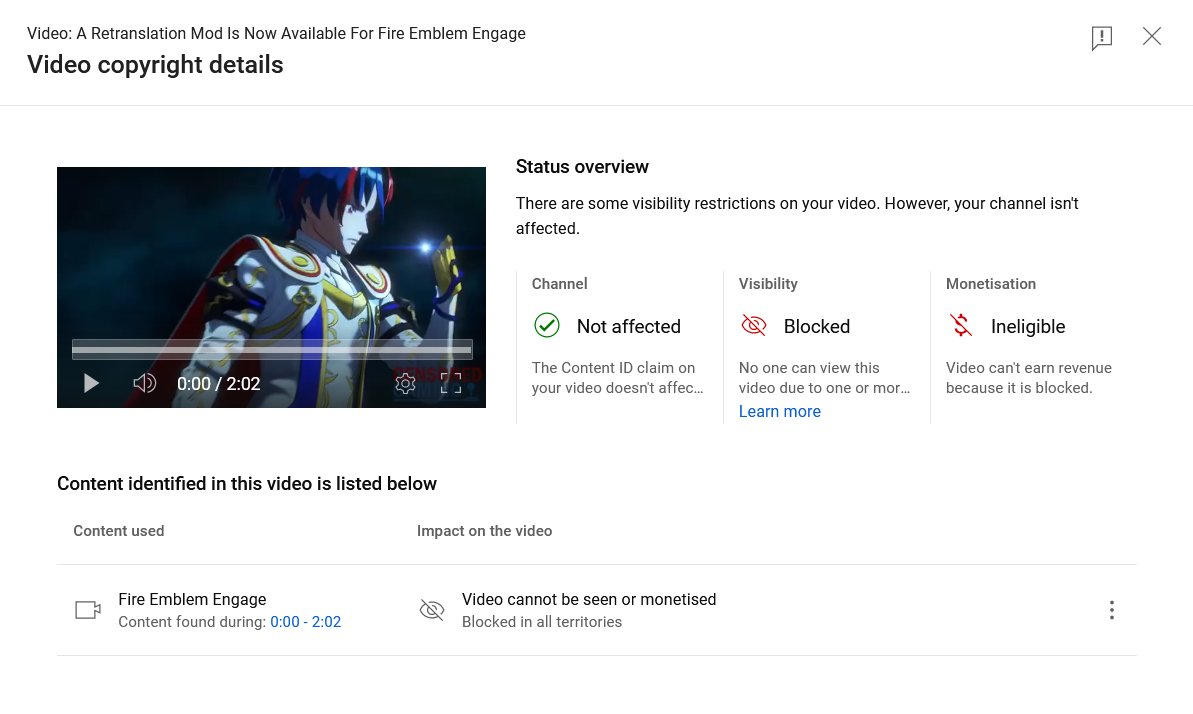Viewport: 1193px width, 714px height.
Task: Click the 'Fire Emblem Engage' content name
Action: tap(192, 599)
